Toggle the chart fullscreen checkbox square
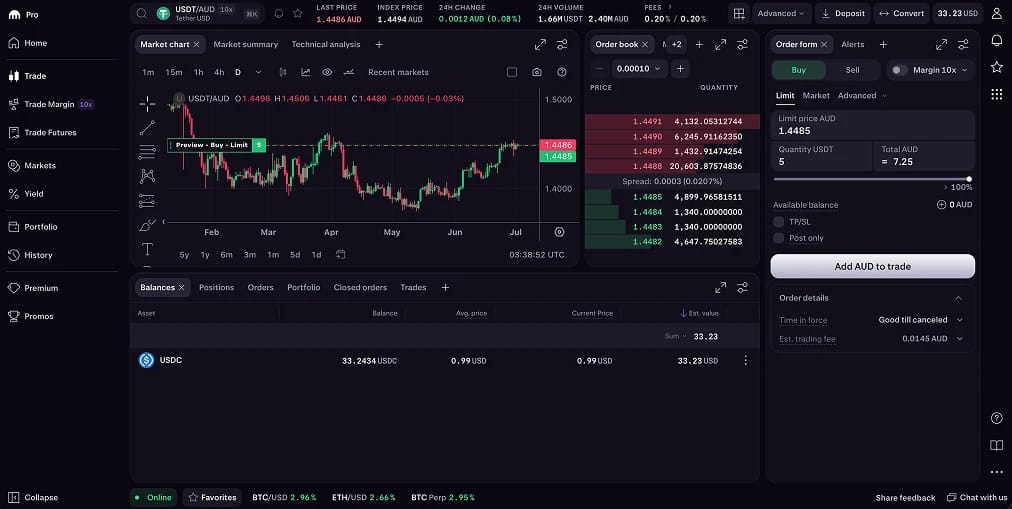Screen dimensions: 1012x509 pos(512,72)
